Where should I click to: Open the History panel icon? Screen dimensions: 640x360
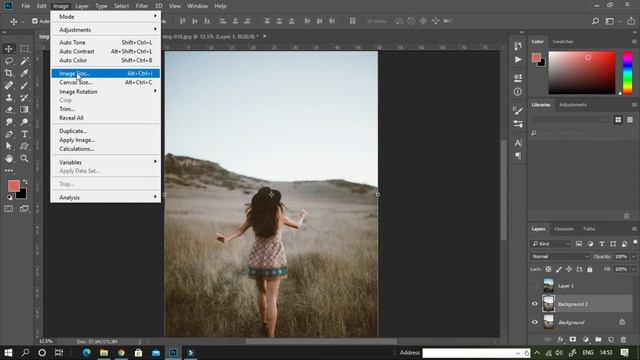pos(518,46)
